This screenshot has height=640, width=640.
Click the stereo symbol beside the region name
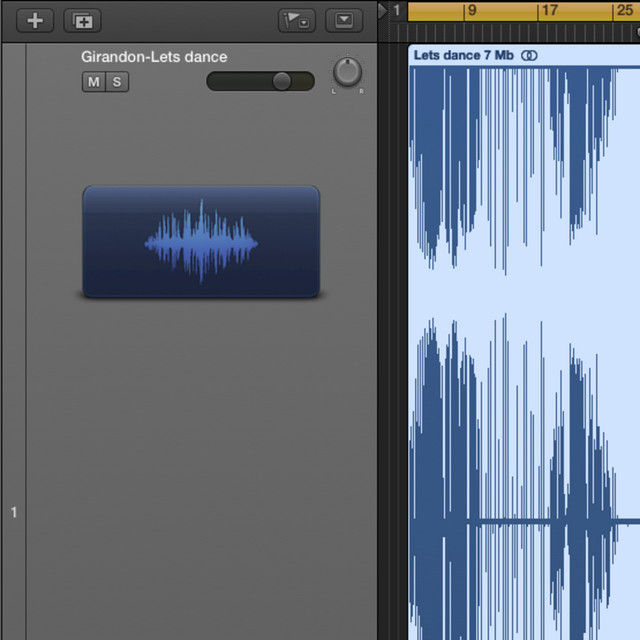click(x=530, y=55)
